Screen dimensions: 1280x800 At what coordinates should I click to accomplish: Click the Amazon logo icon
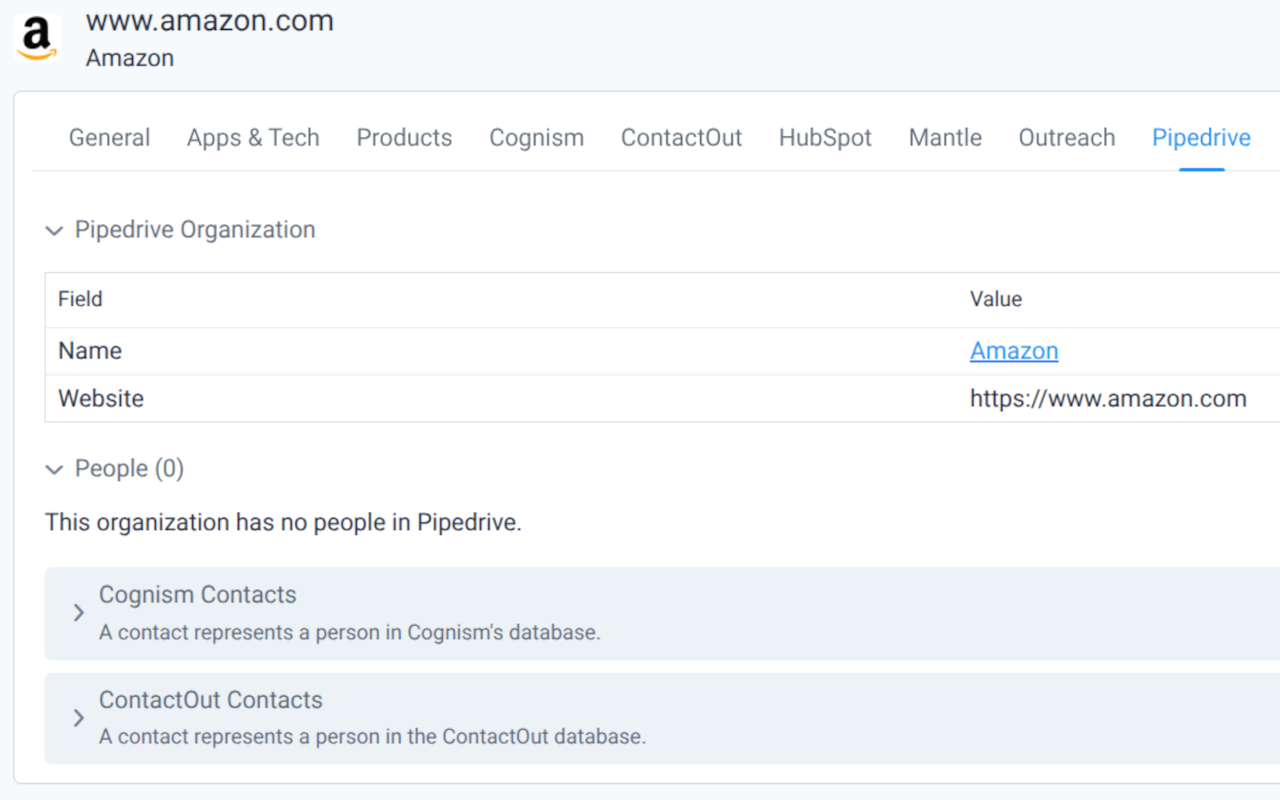pyautogui.click(x=37, y=39)
